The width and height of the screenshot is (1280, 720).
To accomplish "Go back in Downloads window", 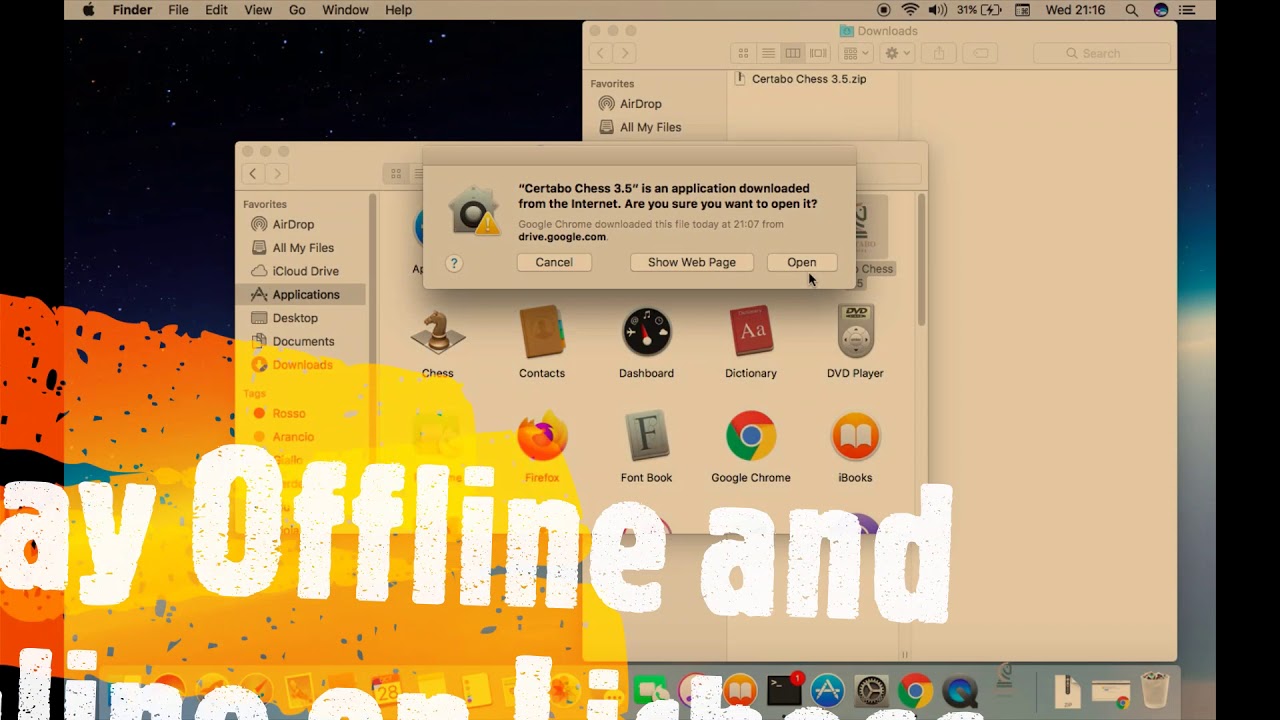I will click(x=600, y=53).
